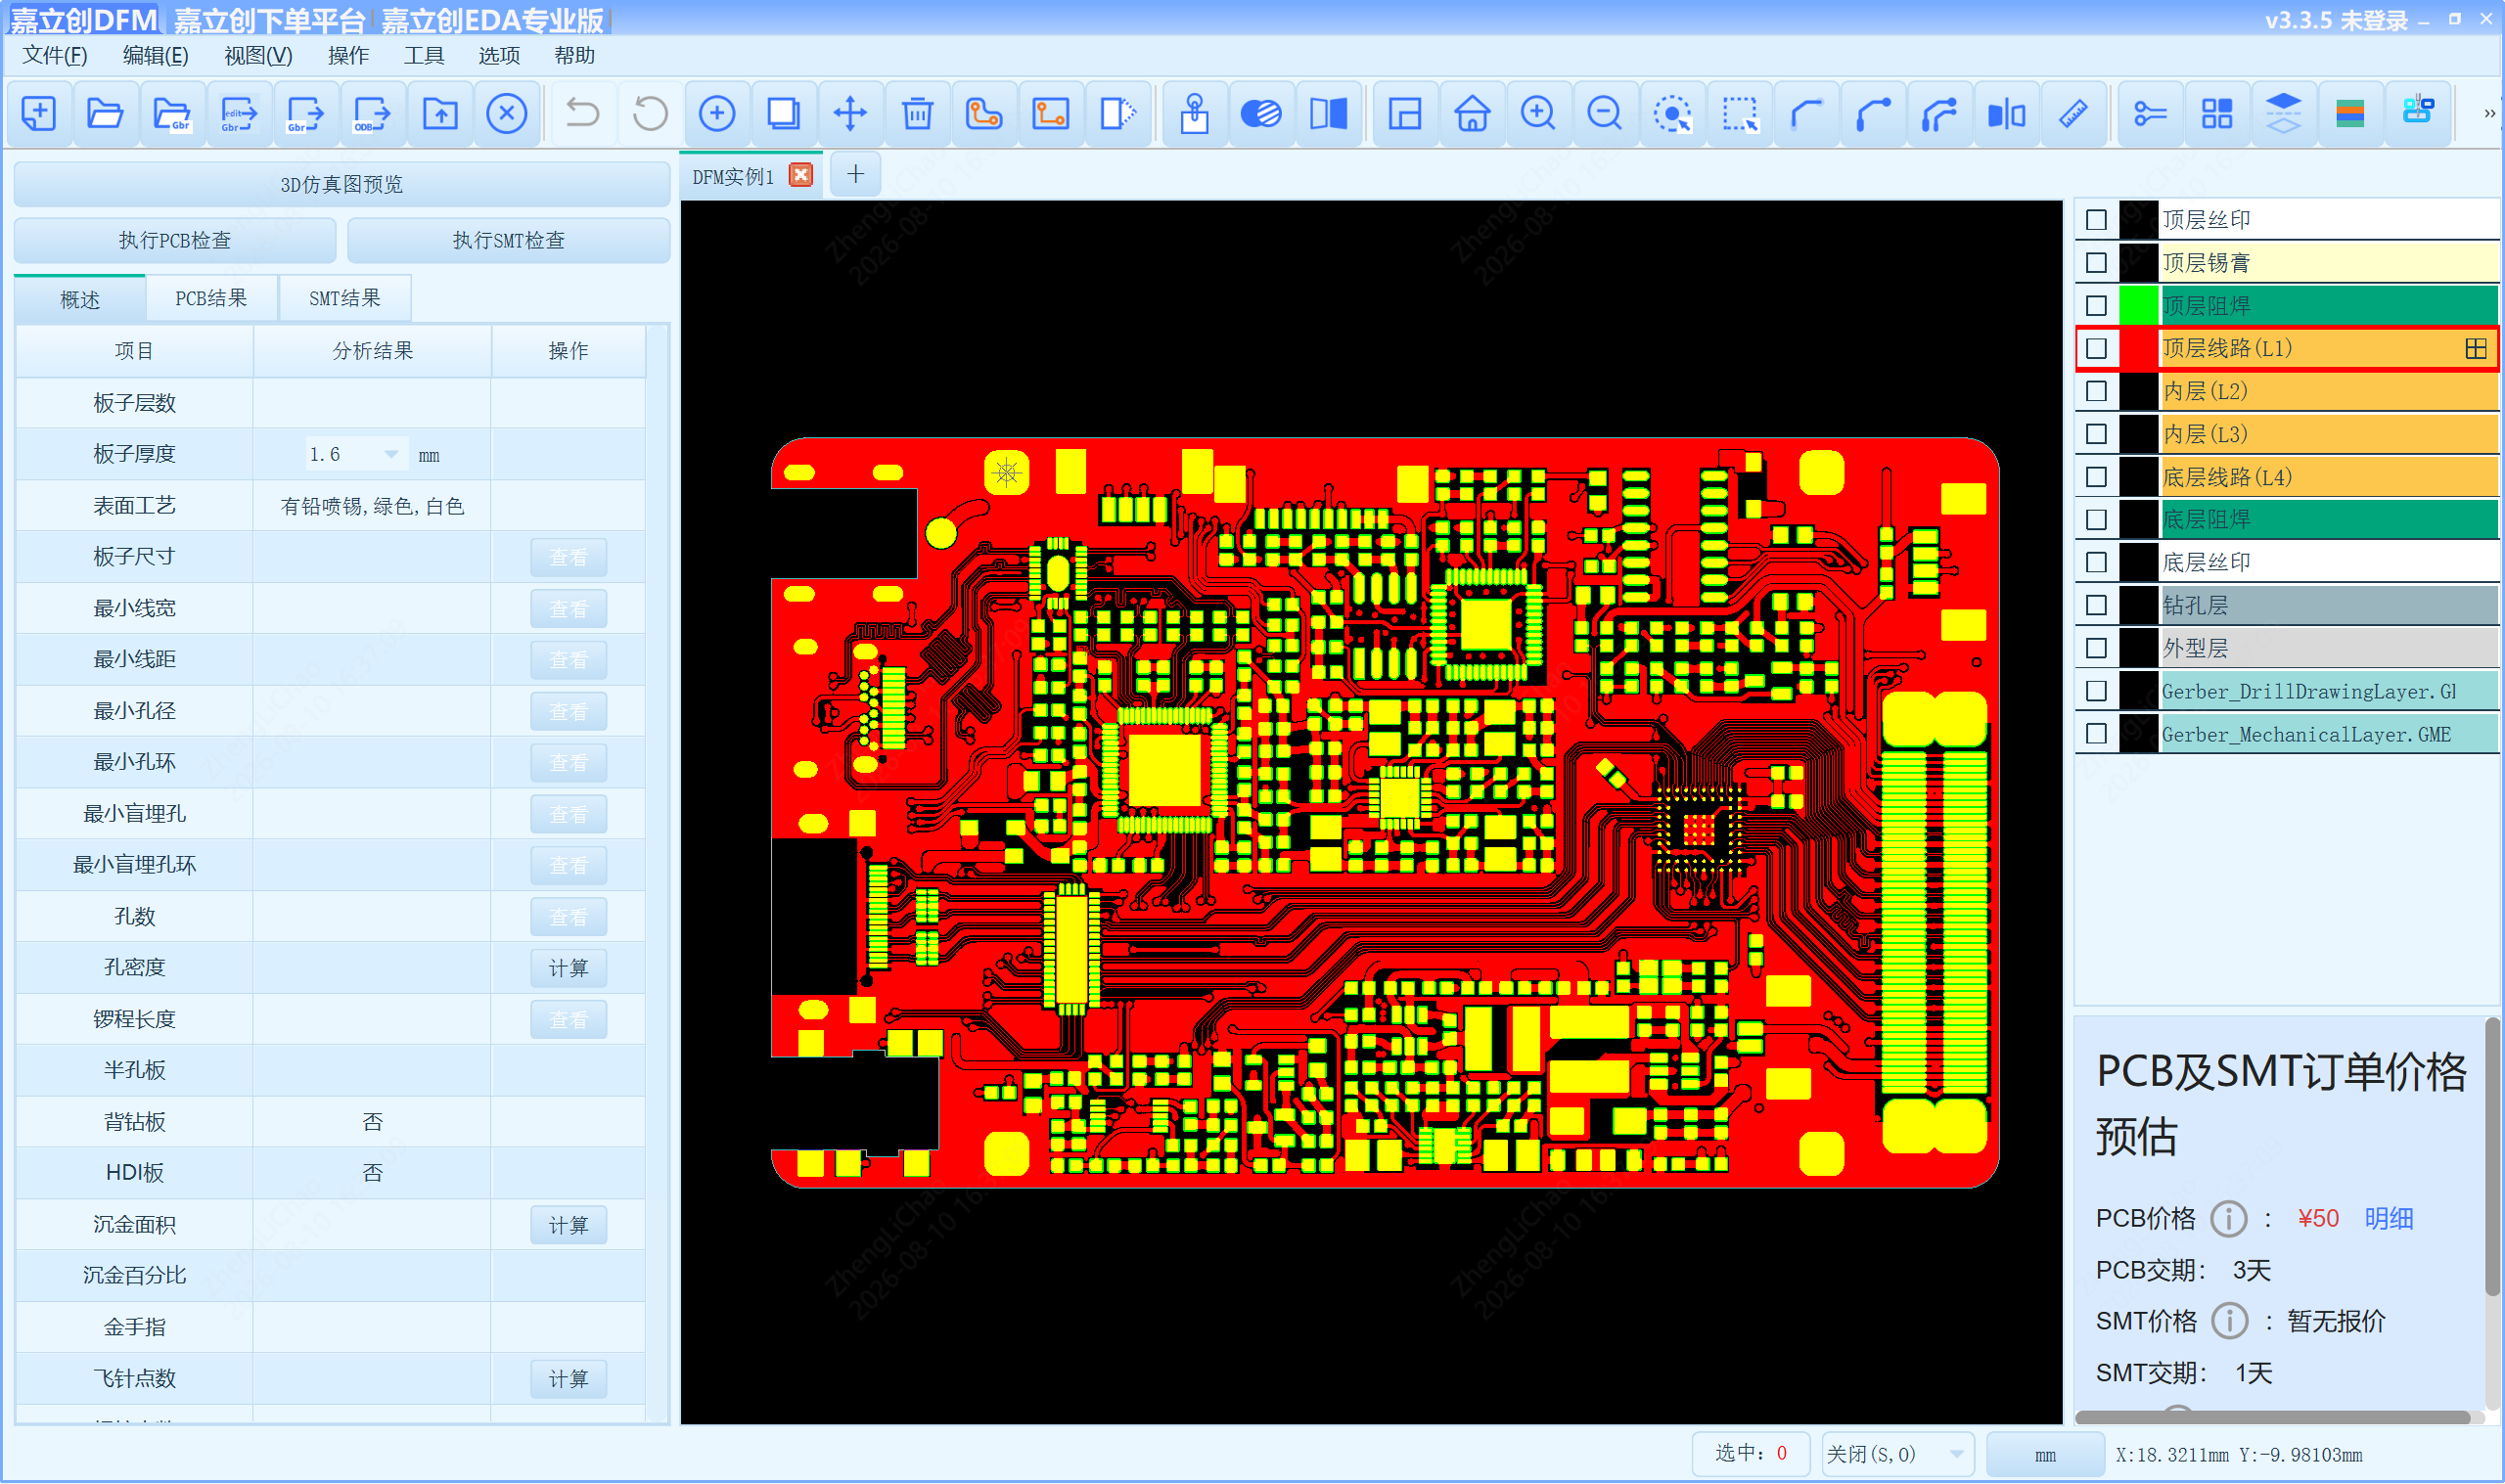Toggle the 内层(L2) layer checkbox
2505x1484 pixels.
point(2097,391)
